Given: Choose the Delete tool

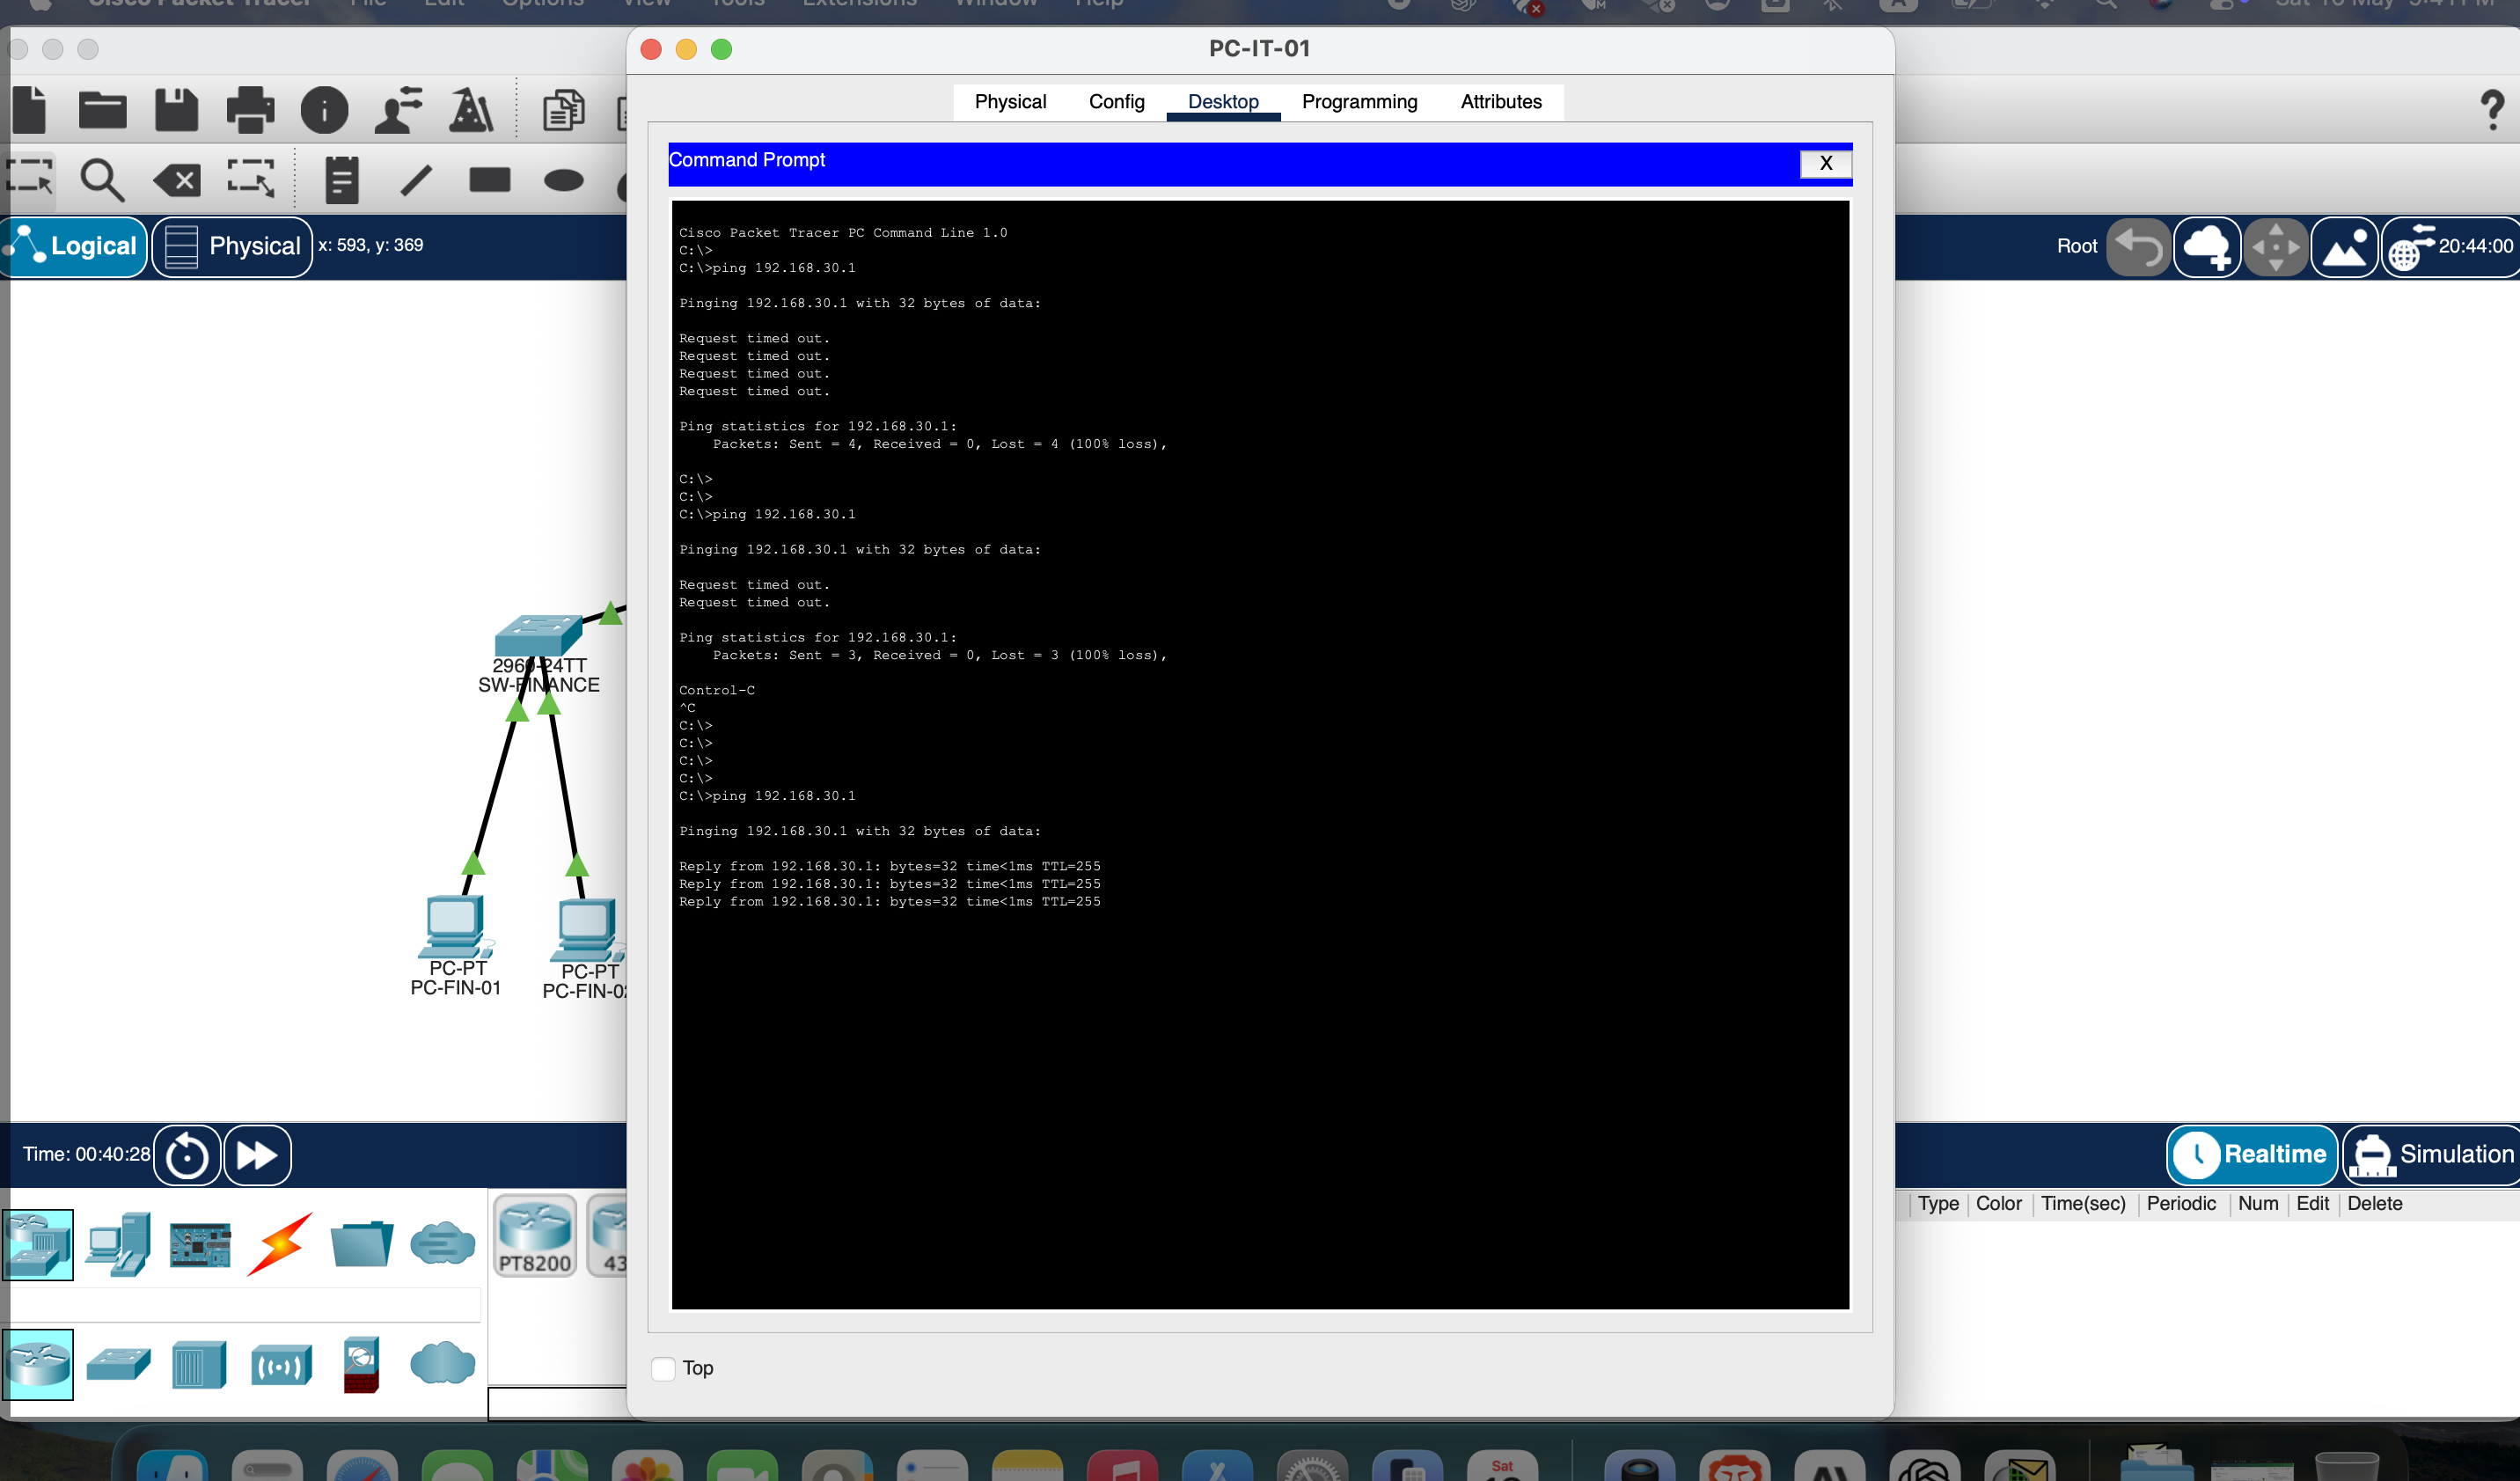Looking at the screenshot, I should pyautogui.click(x=177, y=181).
